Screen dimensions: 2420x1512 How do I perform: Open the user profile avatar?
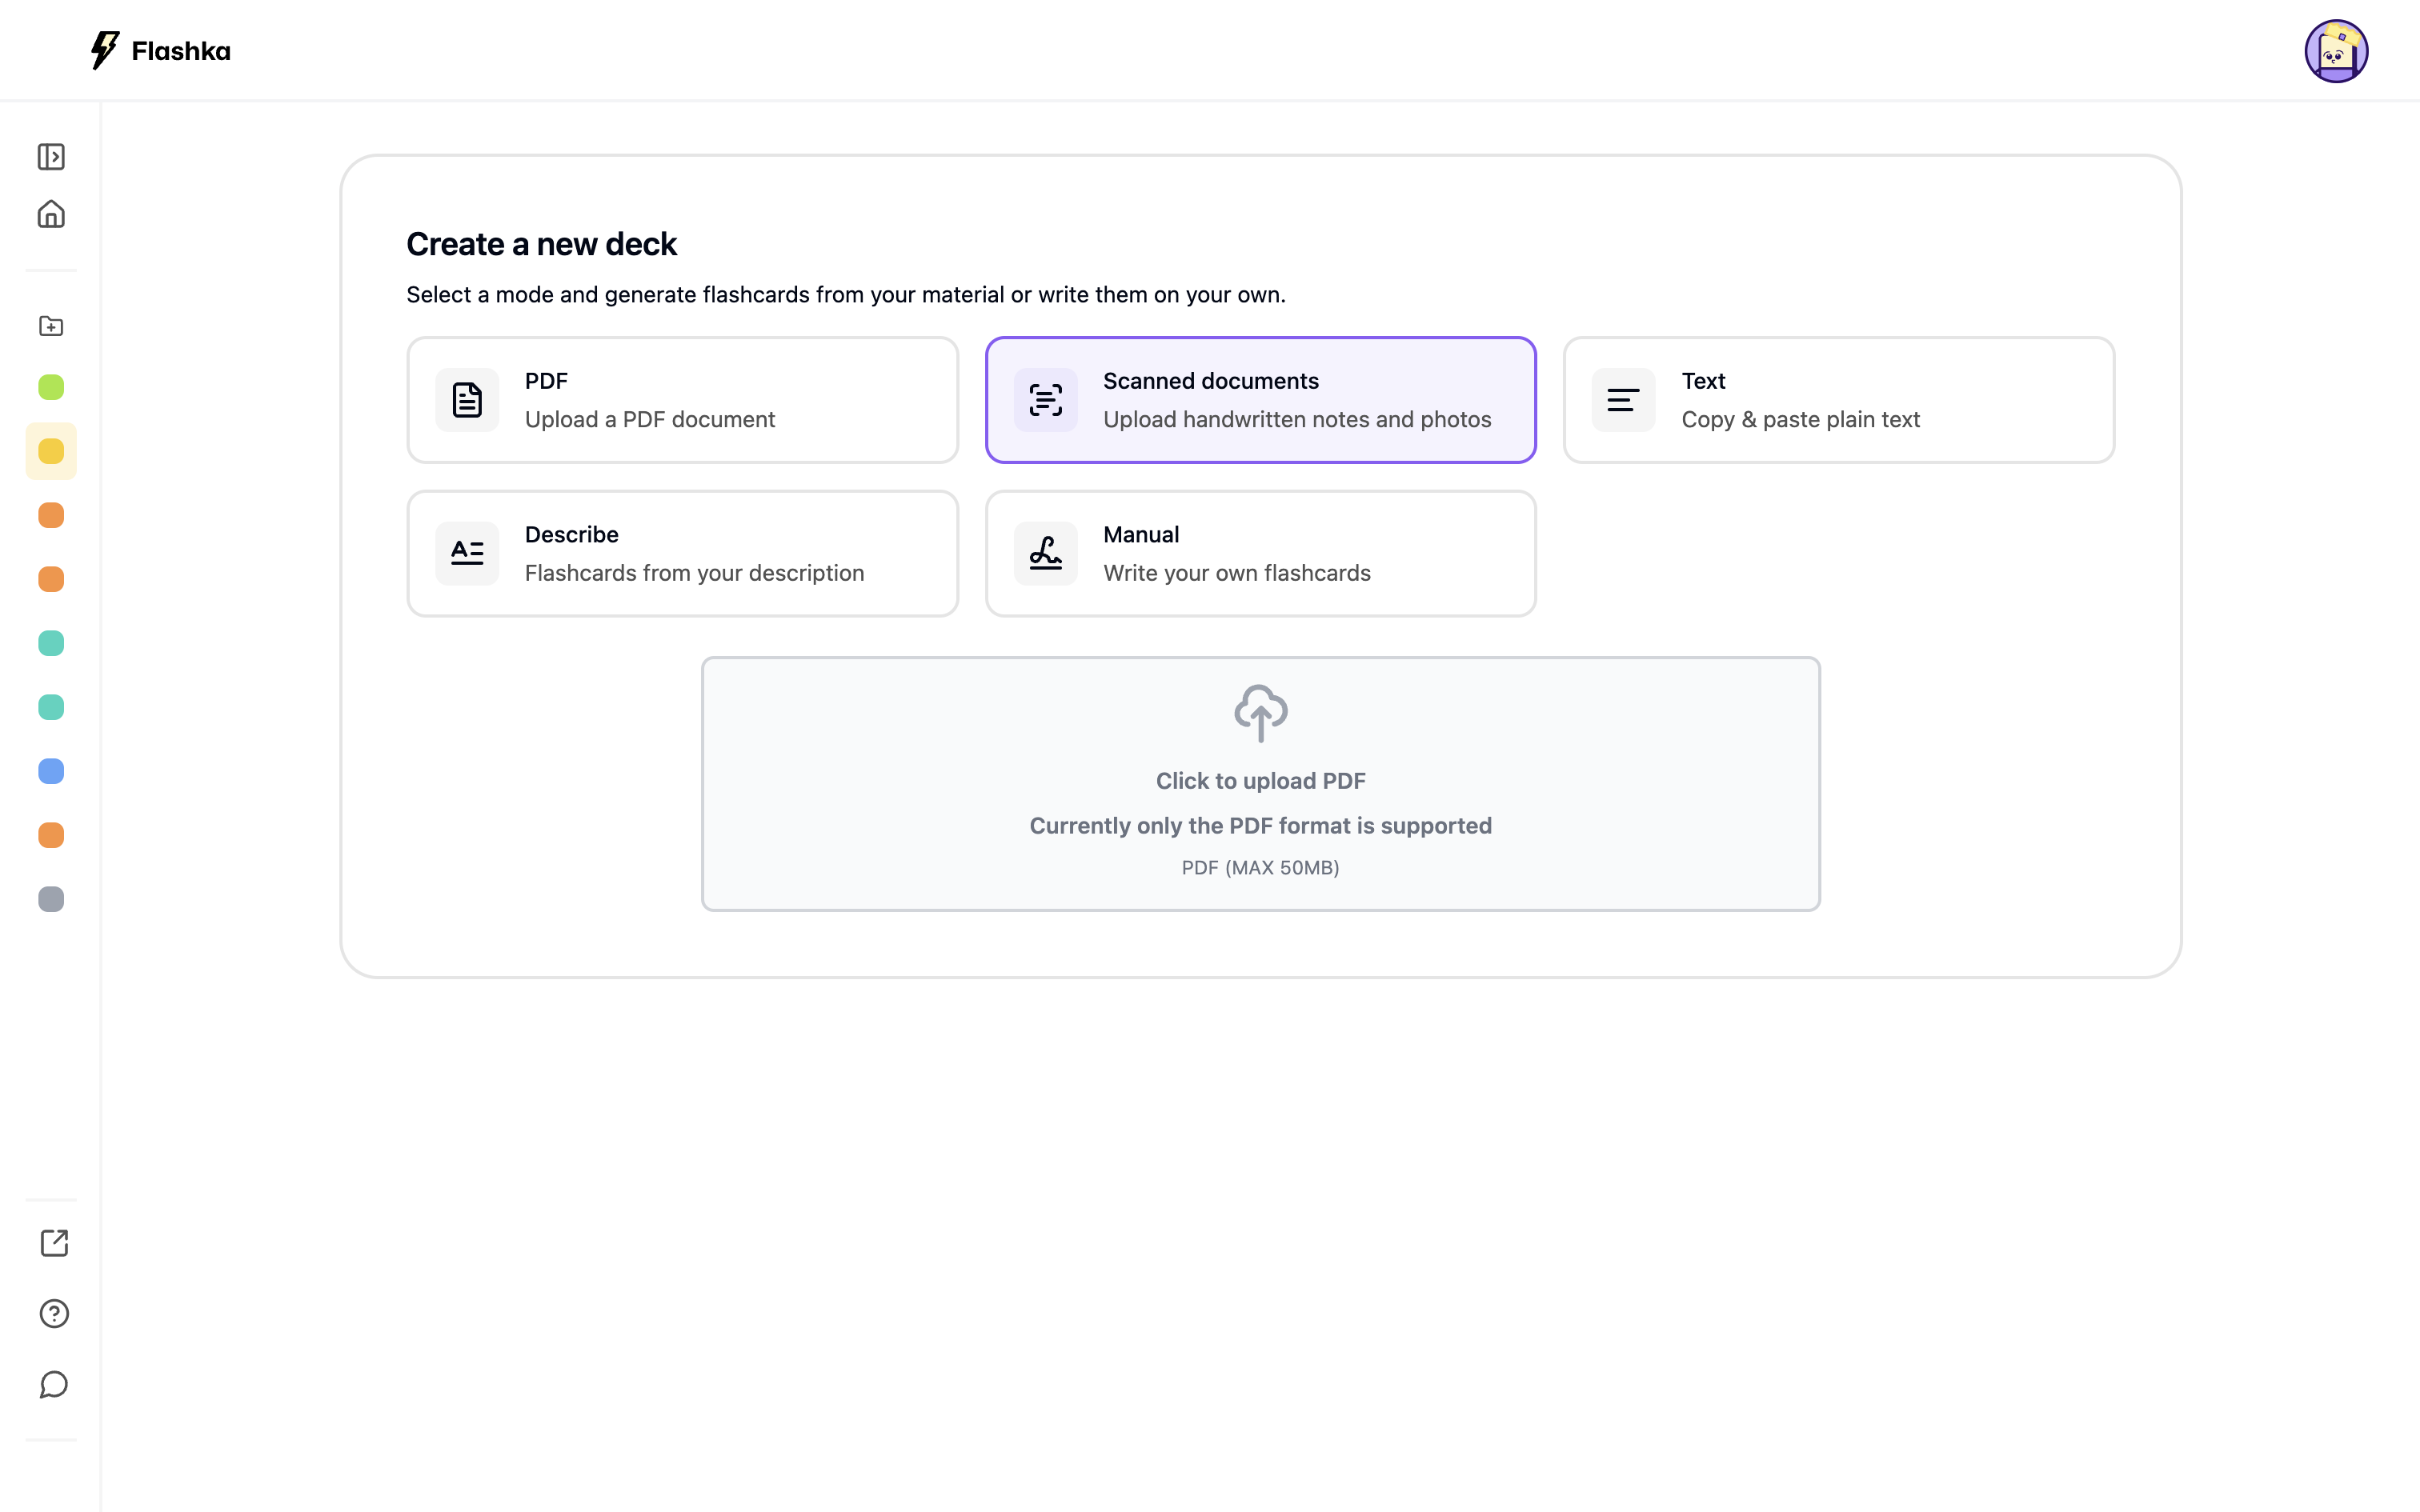(2336, 51)
